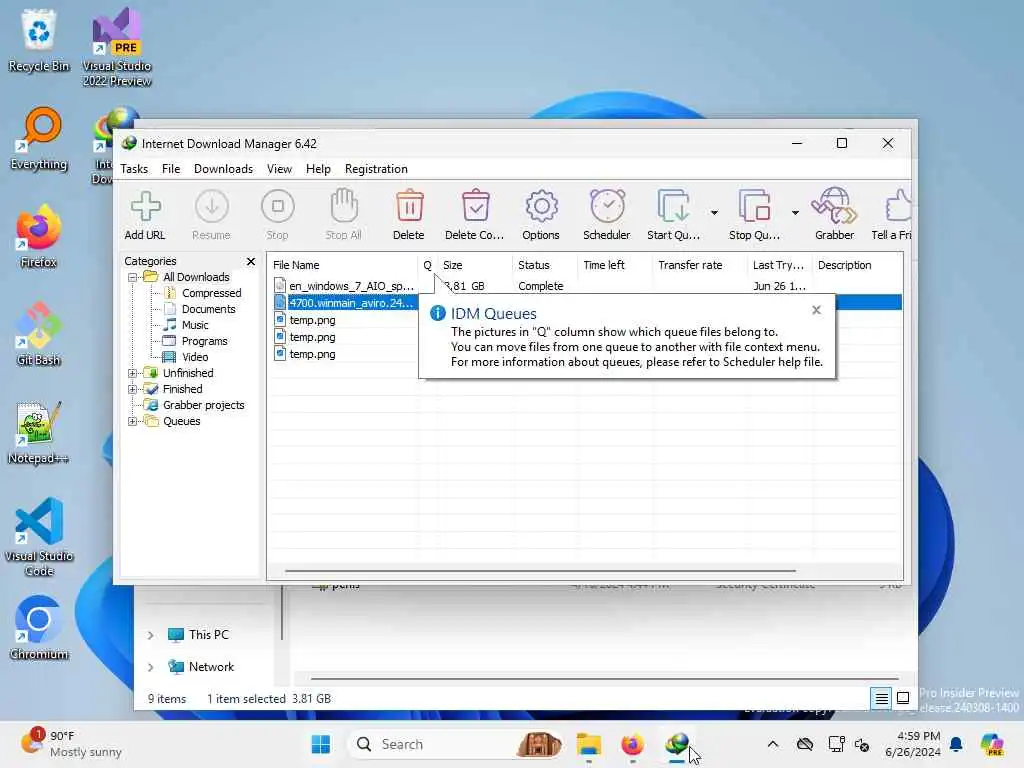Image resolution: width=1024 pixels, height=768 pixels.
Task: Click the Add URL toolbar icon
Action: 145,216
